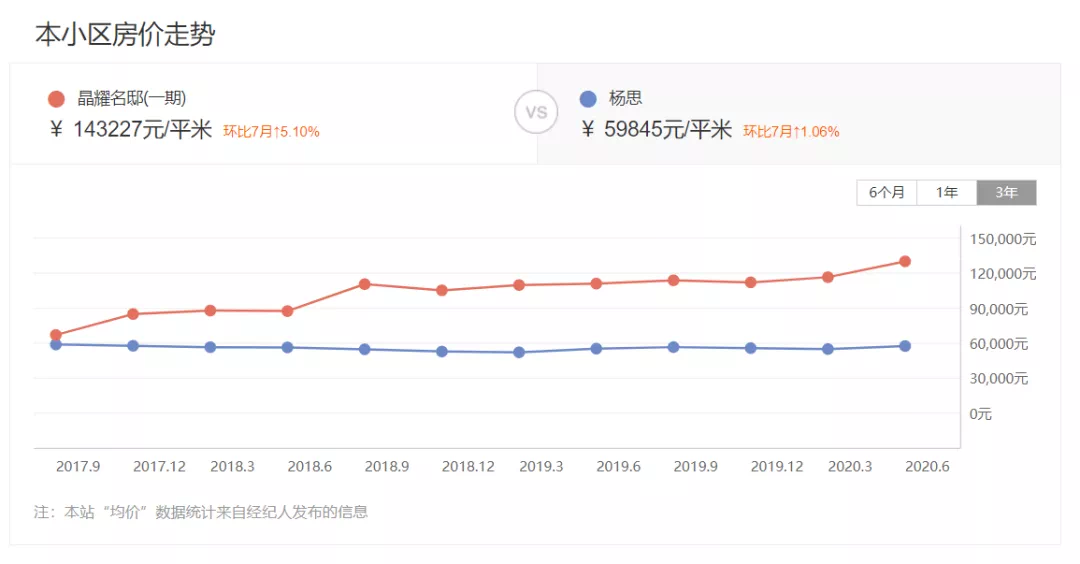Click the 环比7月↑5.10% change label
Image resolution: width=1080 pixels, height=564 pixels.
[271, 131]
